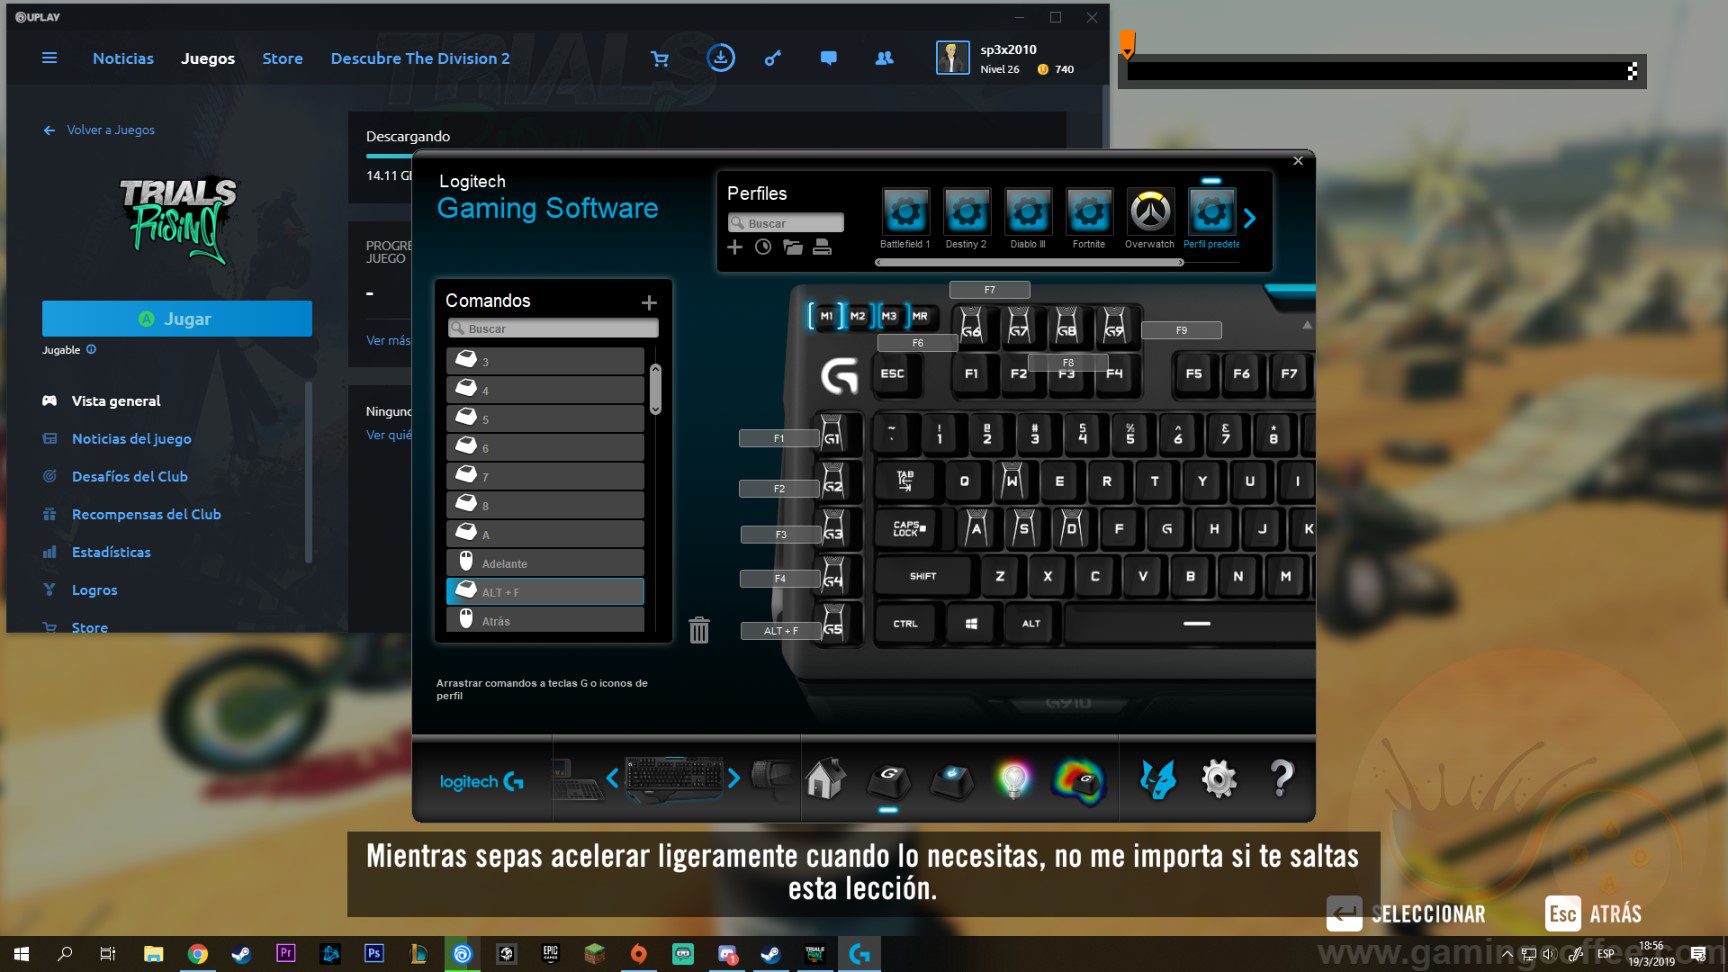Open the Store tab in Uplay
This screenshot has width=1728, height=972.
click(x=282, y=58)
